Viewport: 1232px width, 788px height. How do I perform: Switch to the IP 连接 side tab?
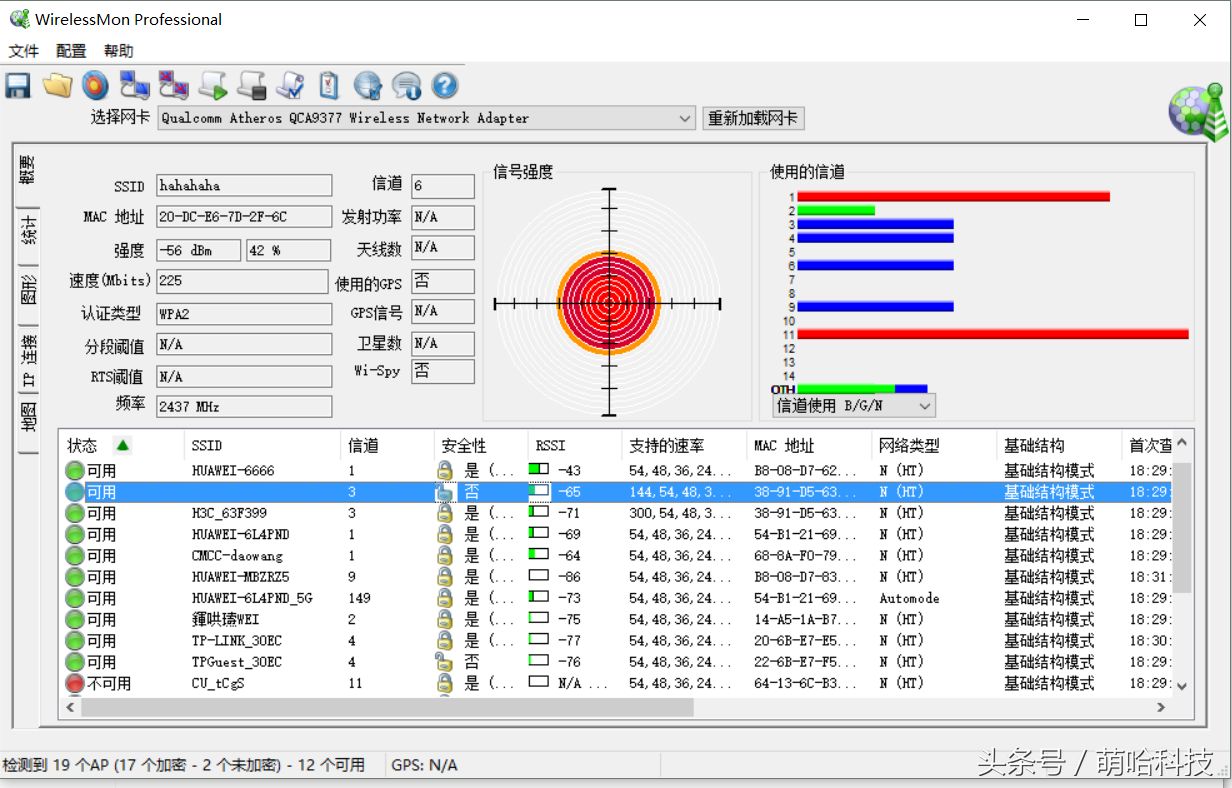pos(28,361)
